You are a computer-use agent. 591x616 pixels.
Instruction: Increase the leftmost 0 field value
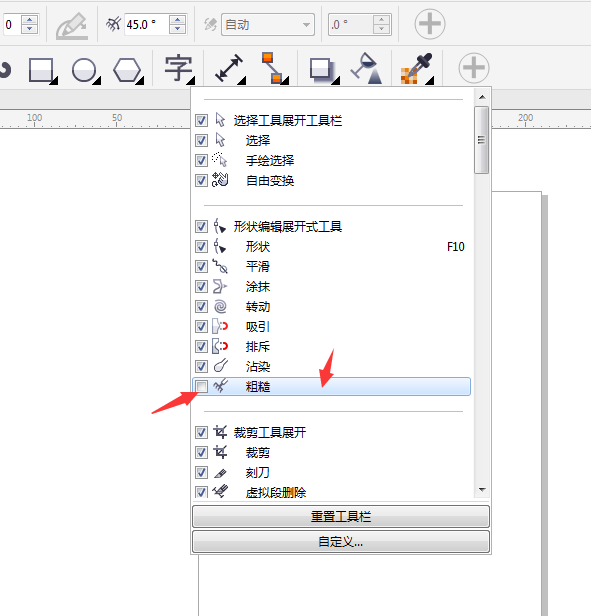click(x=29, y=20)
